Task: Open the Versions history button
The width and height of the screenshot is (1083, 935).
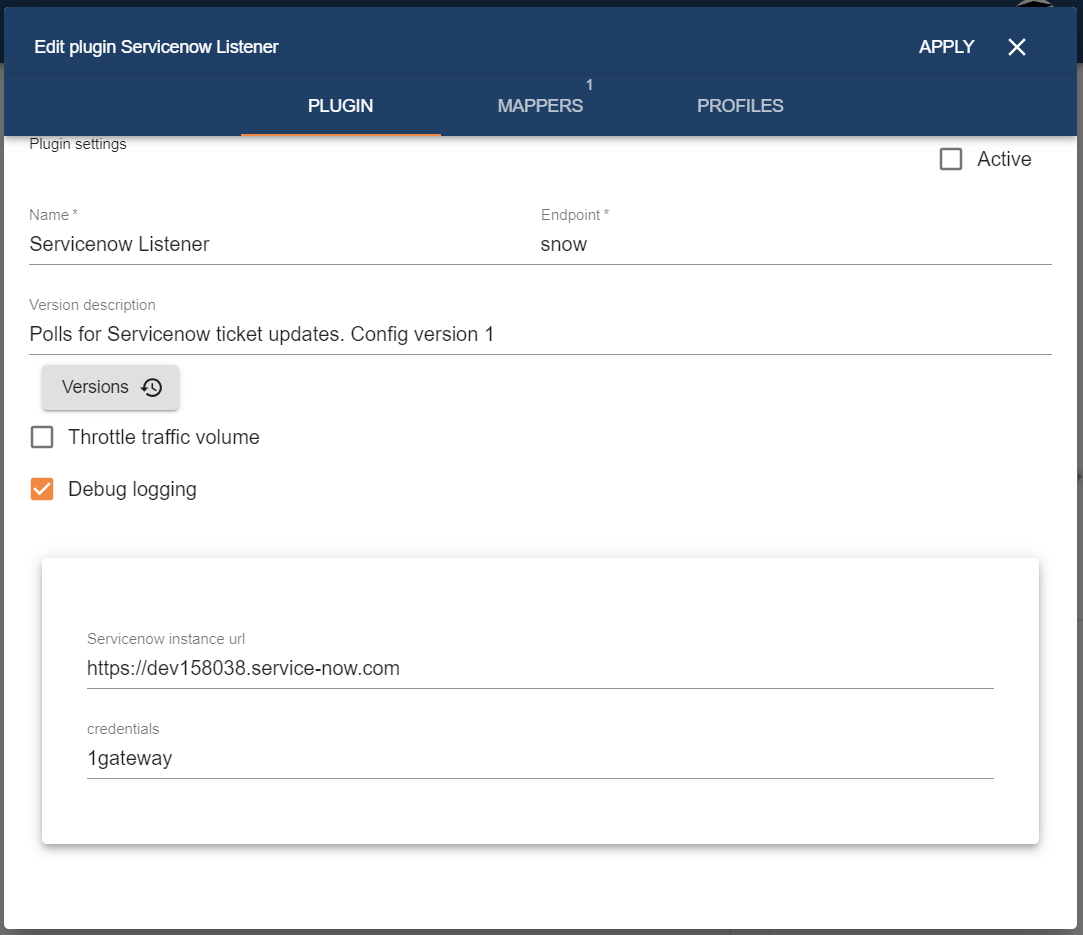Action: click(x=111, y=387)
